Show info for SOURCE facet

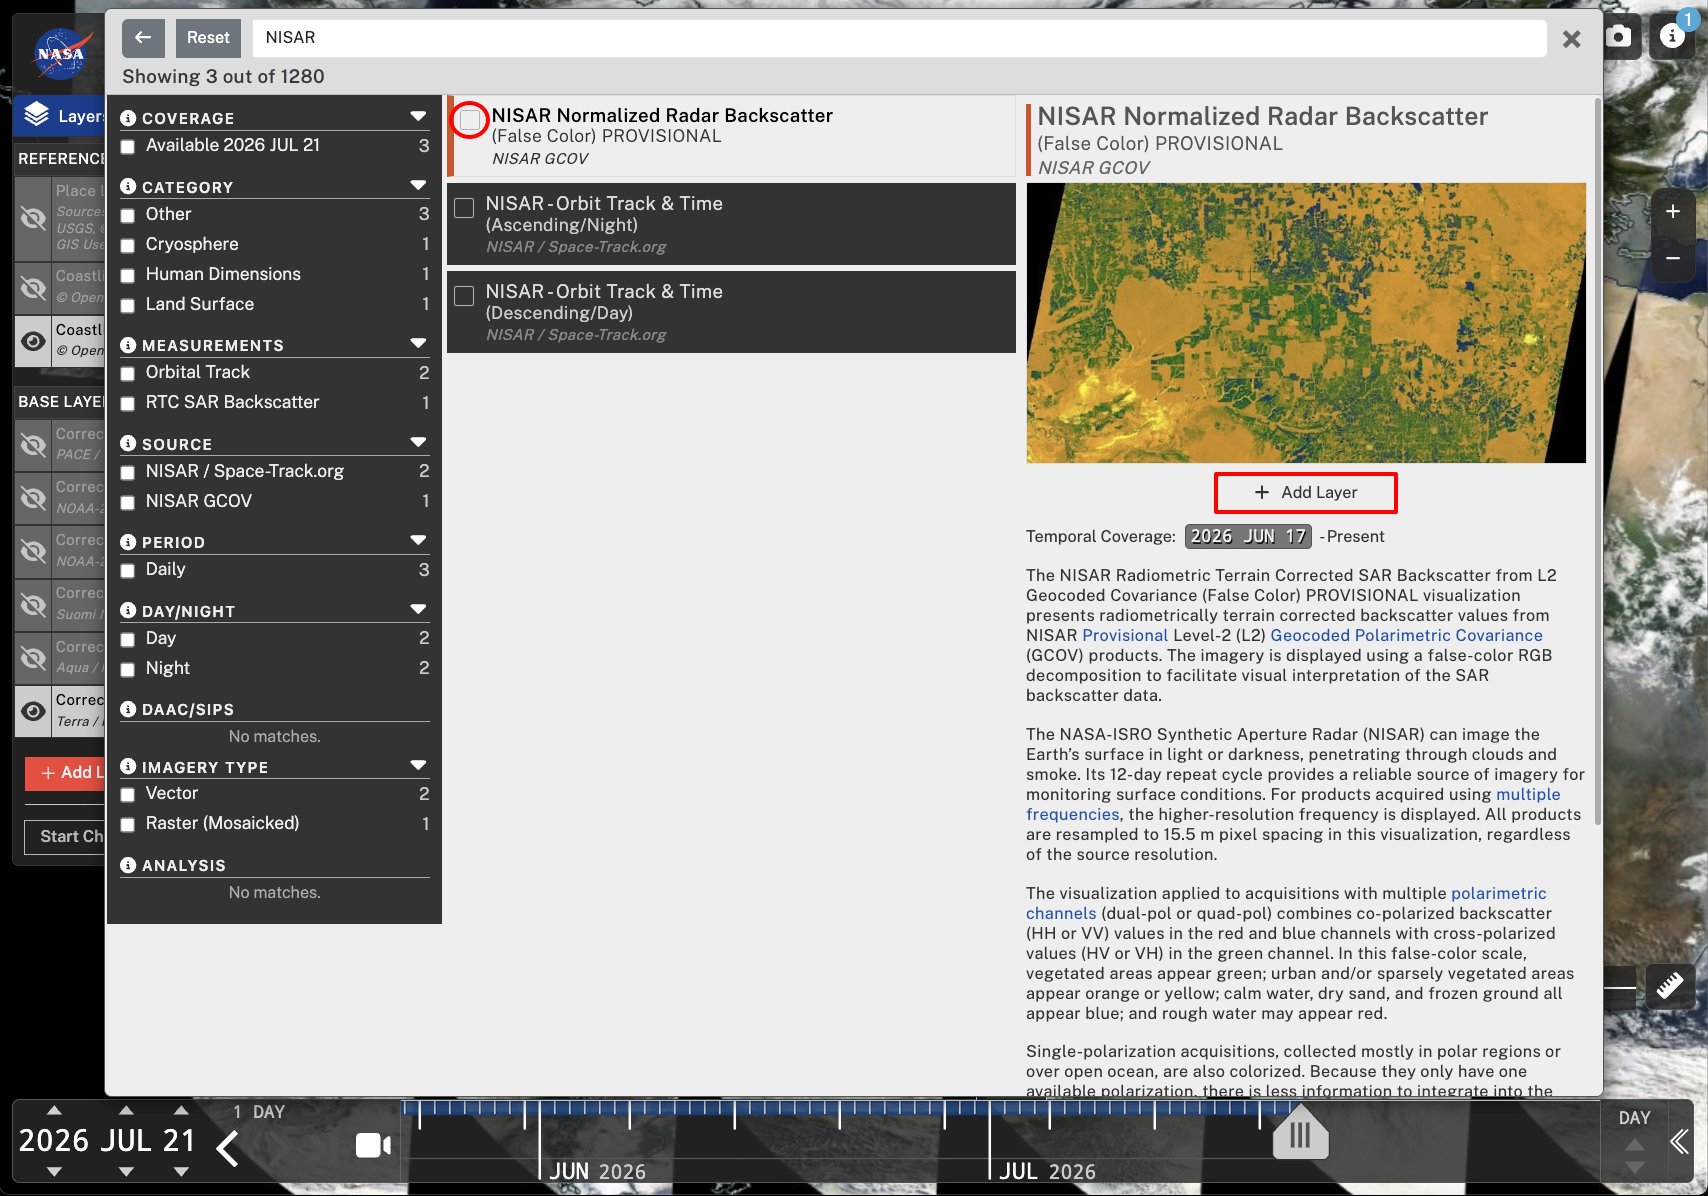coord(128,444)
